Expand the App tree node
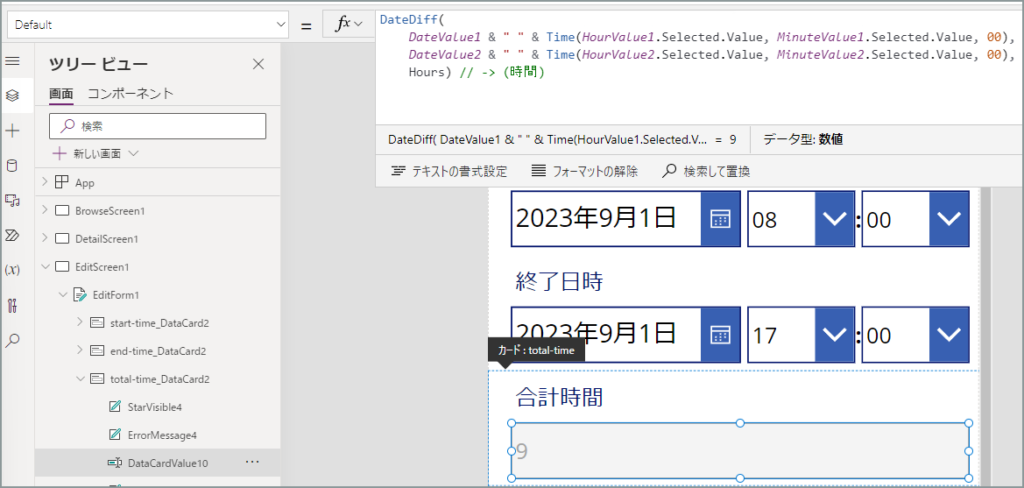The image size is (1024, 488). coord(45,183)
